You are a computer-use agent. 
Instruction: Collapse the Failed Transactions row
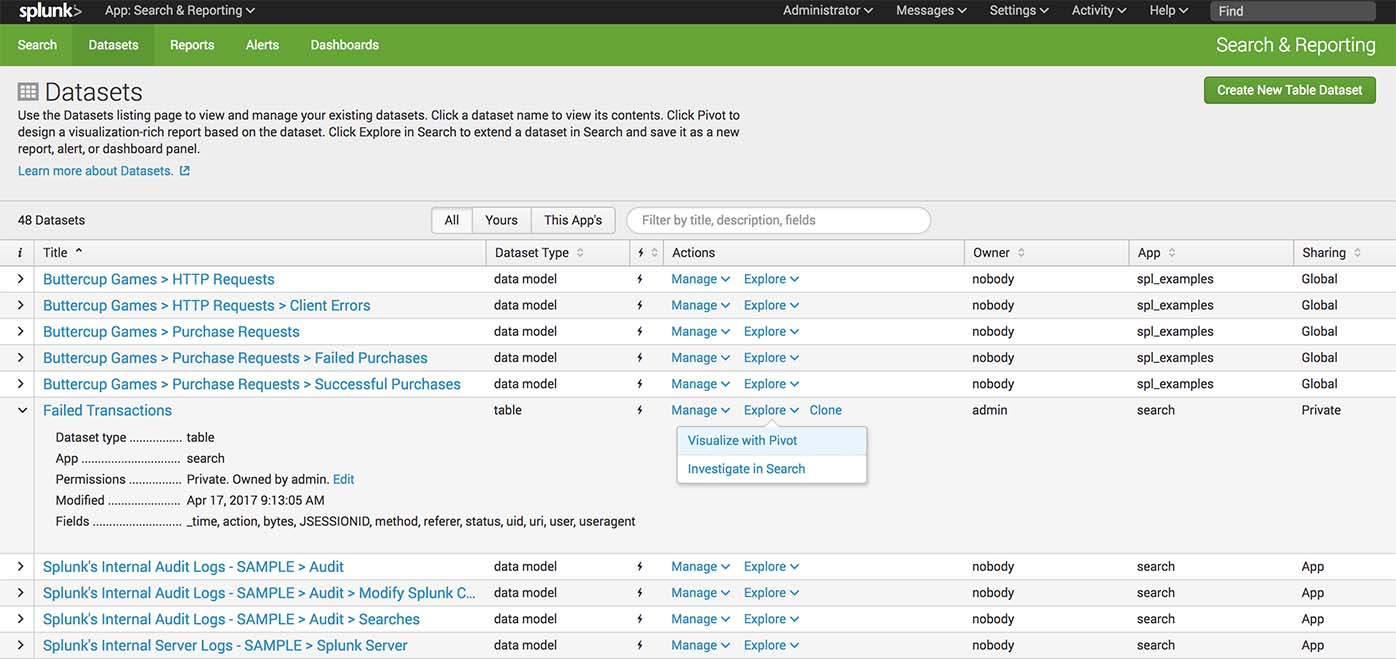pyautogui.click(x=21, y=410)
